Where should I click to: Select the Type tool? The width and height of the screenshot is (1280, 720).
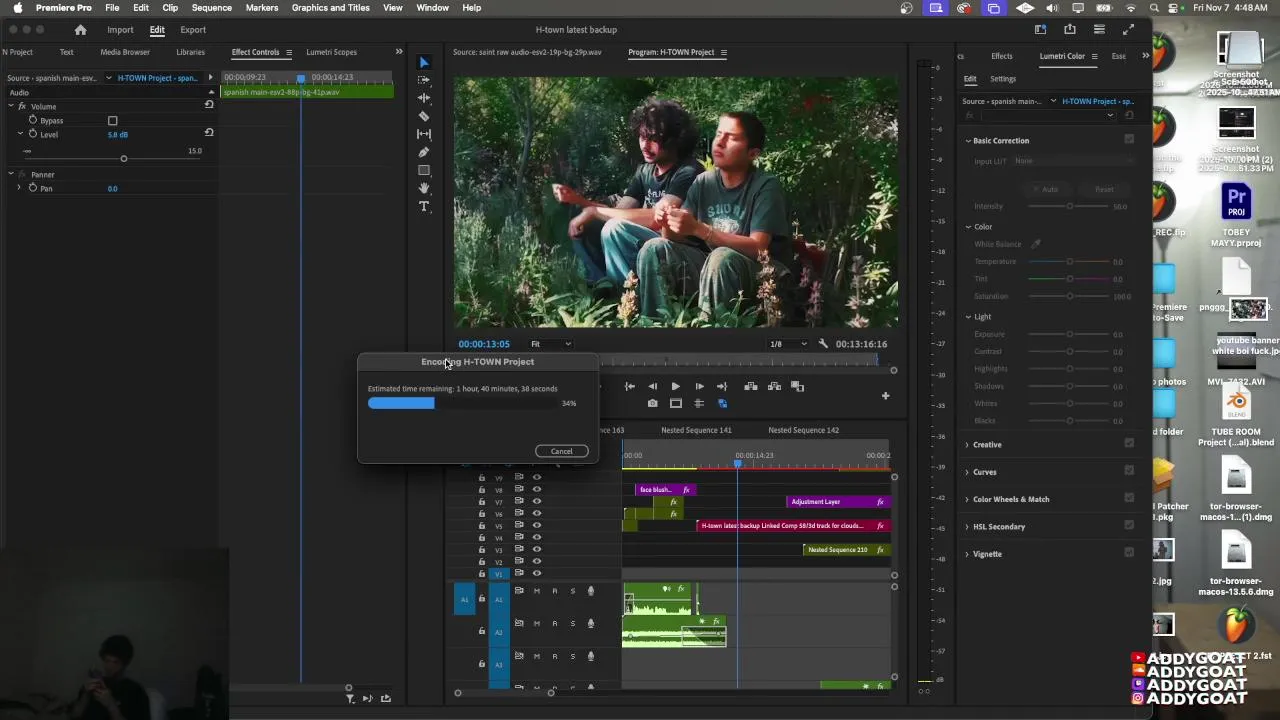pos(424,207)
